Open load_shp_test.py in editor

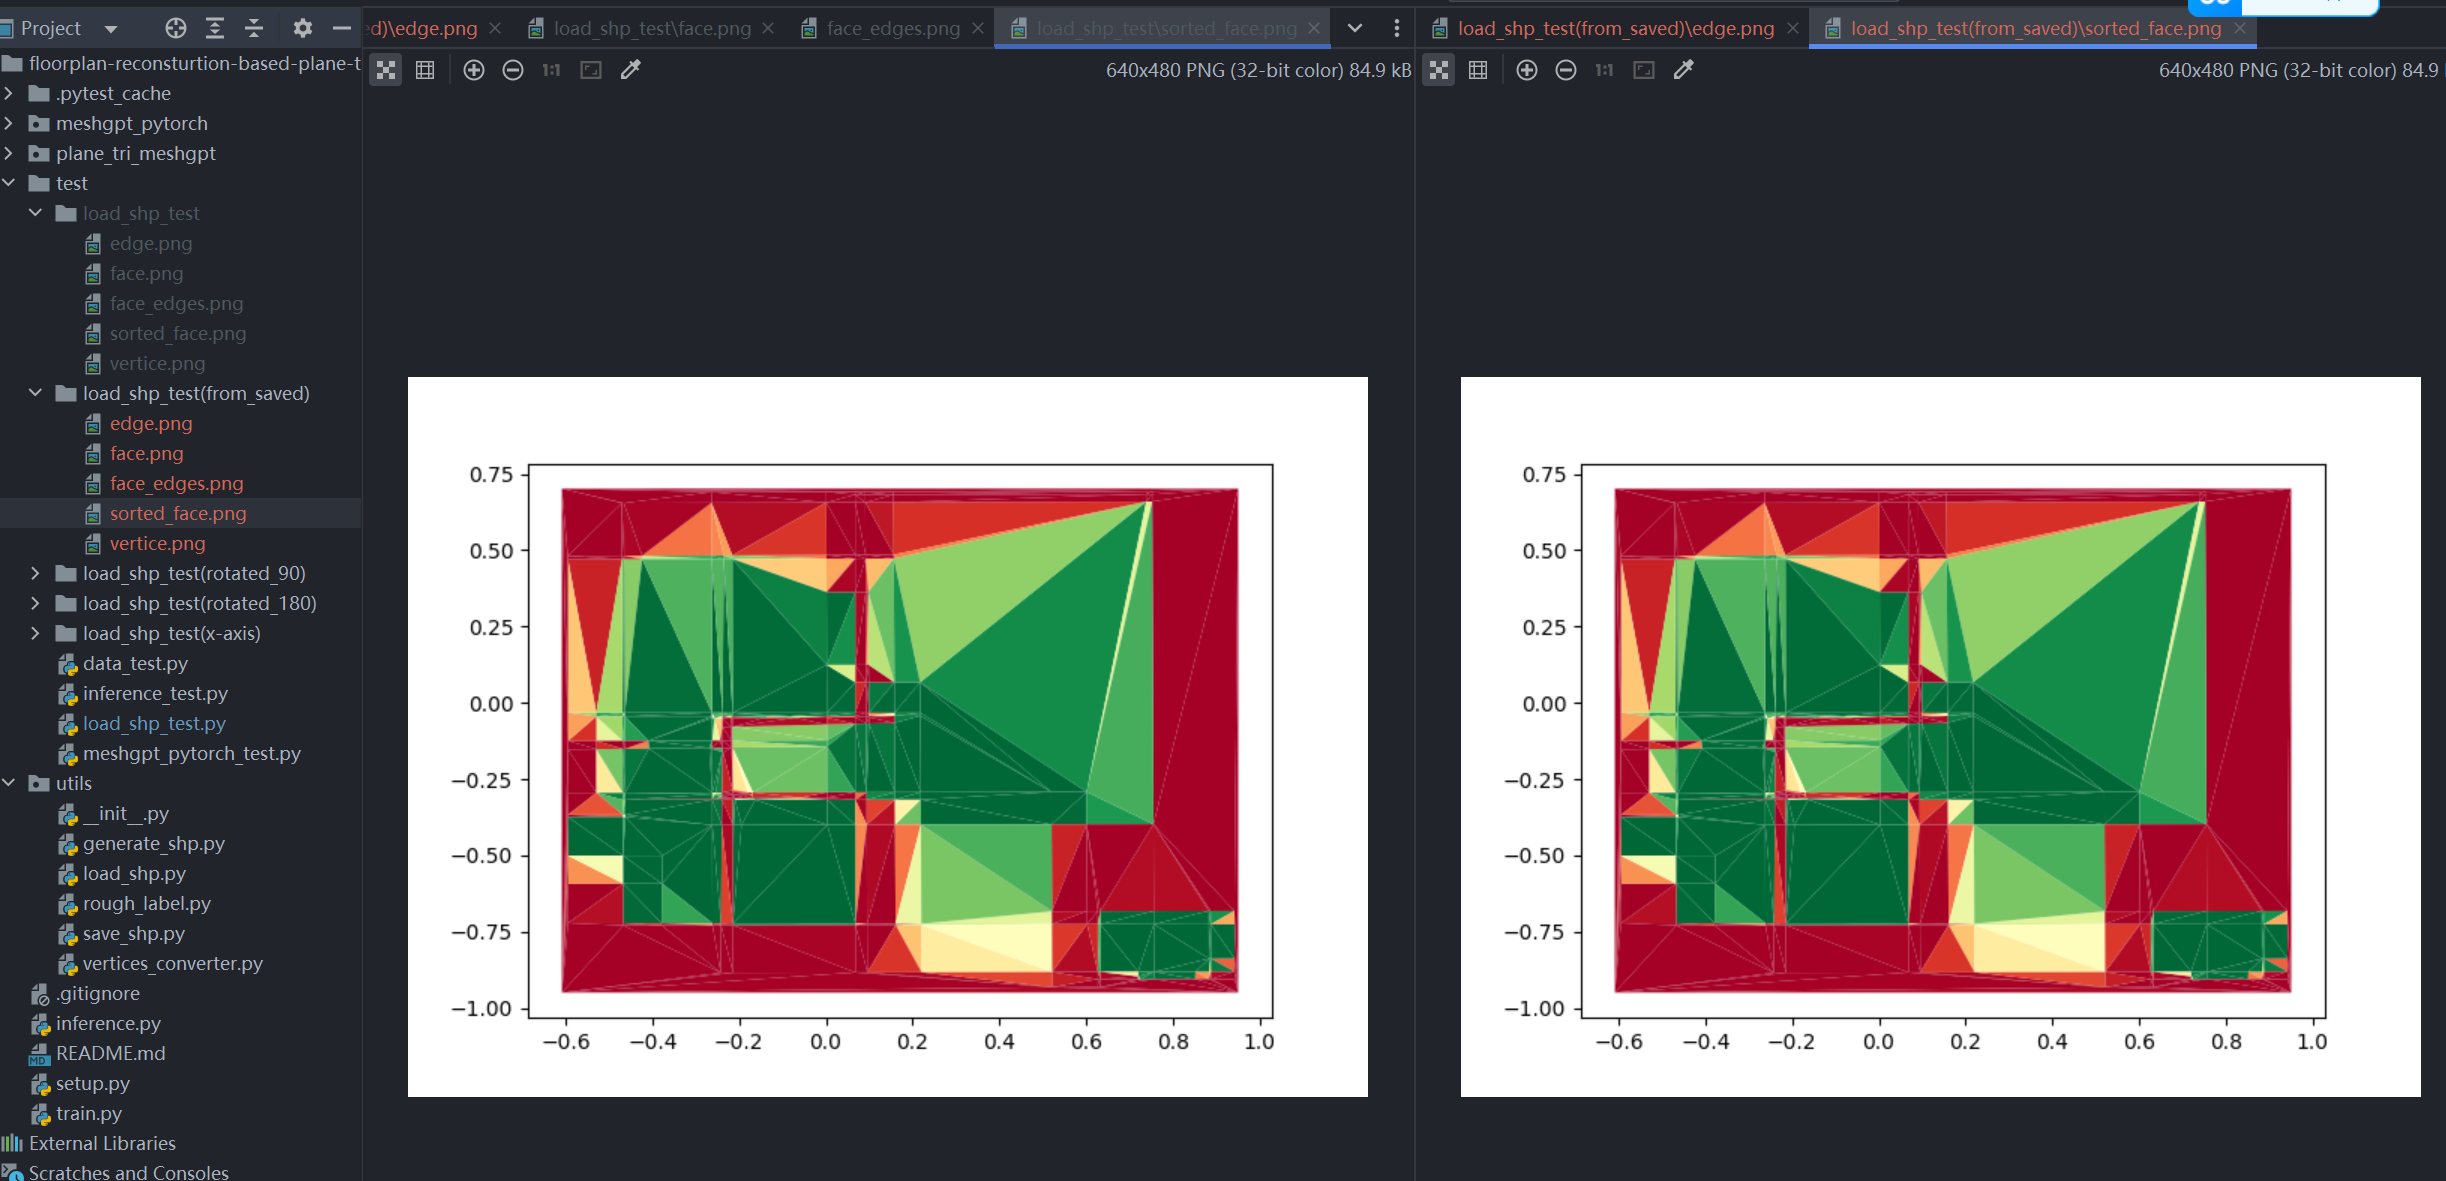pos(154,722)
